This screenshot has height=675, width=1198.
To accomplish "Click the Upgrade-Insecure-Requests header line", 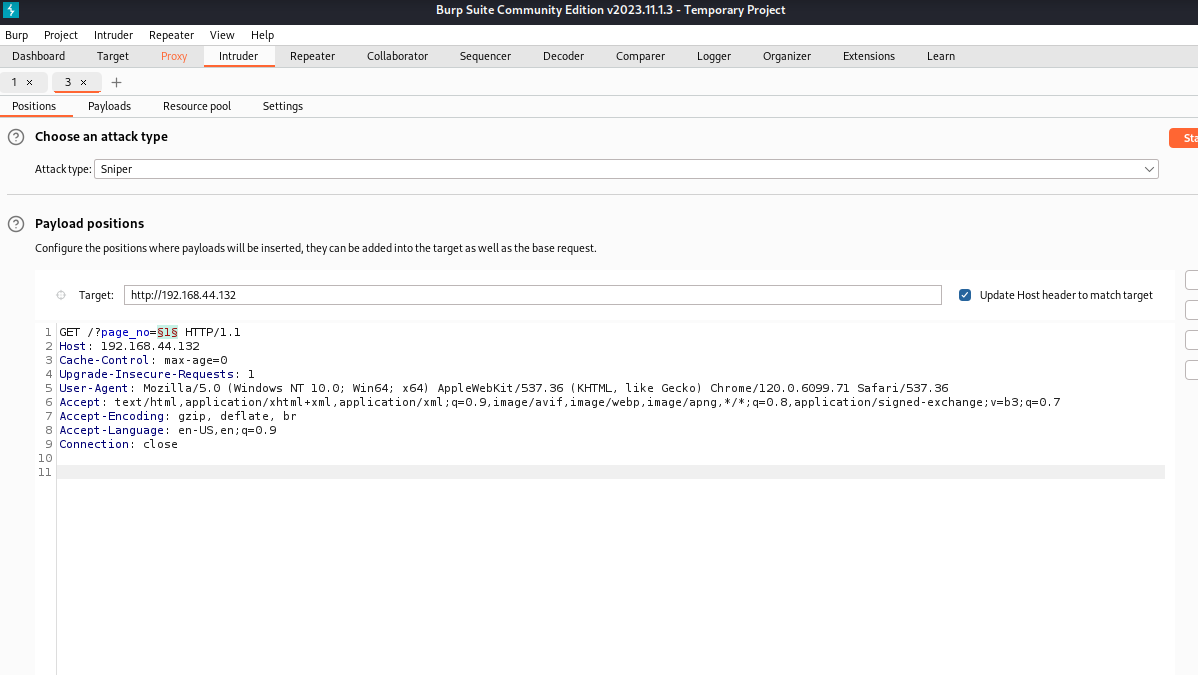I will click(x=157, y=375).
